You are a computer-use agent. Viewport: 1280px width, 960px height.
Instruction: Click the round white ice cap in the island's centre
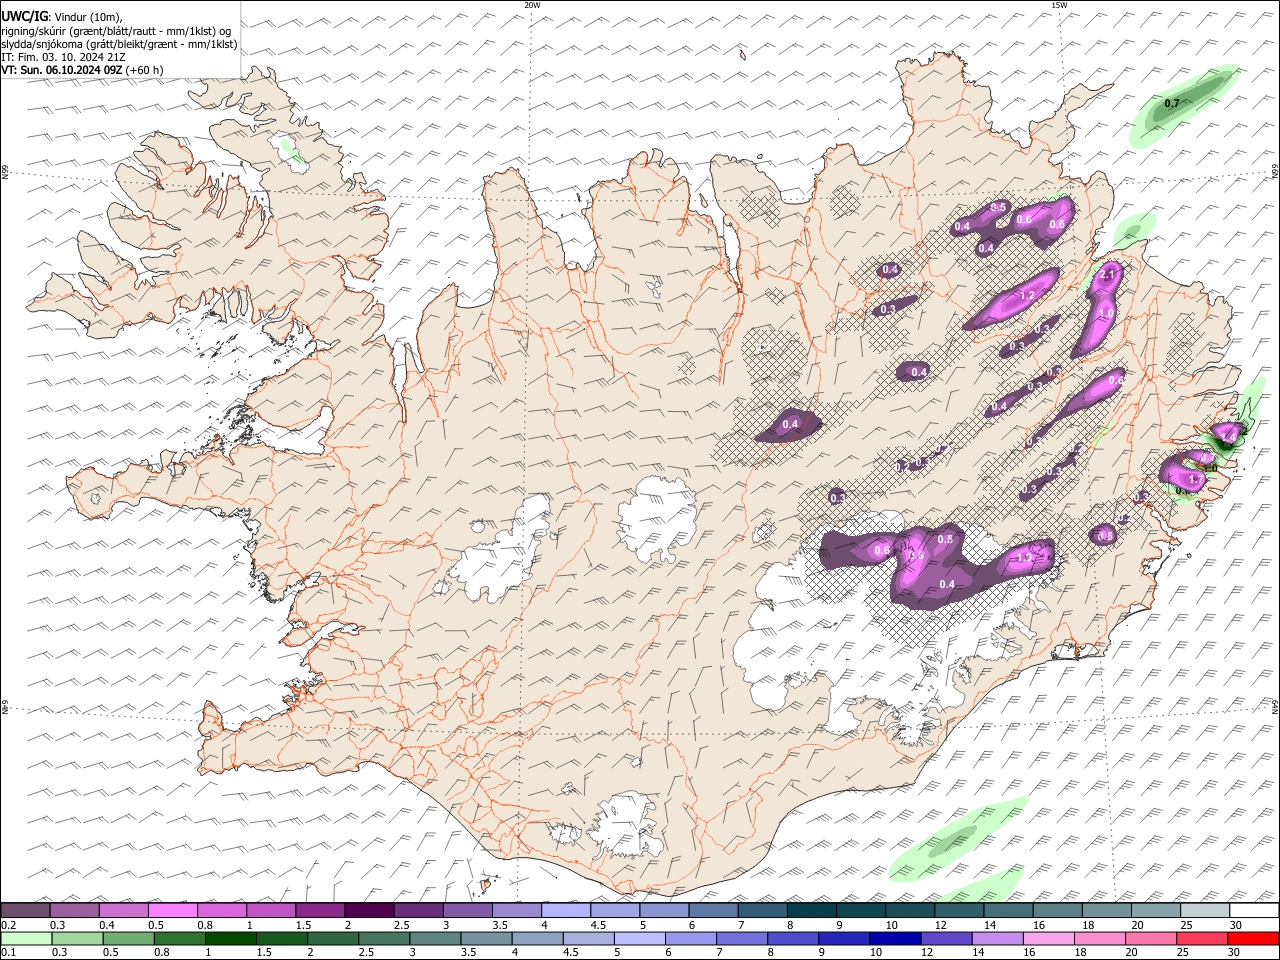click(x=658, y=518)
